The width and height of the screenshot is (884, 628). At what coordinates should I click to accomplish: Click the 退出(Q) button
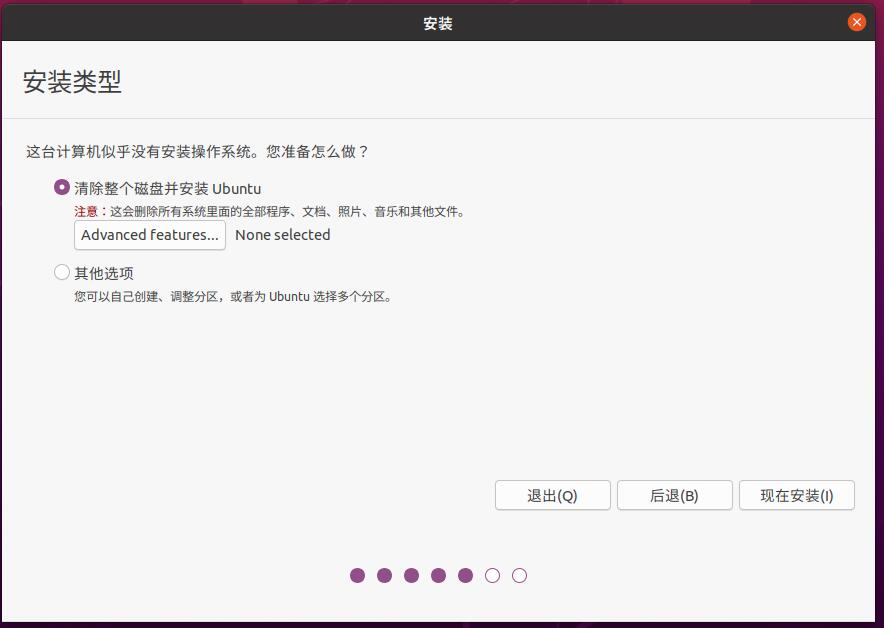coord(552,496)
